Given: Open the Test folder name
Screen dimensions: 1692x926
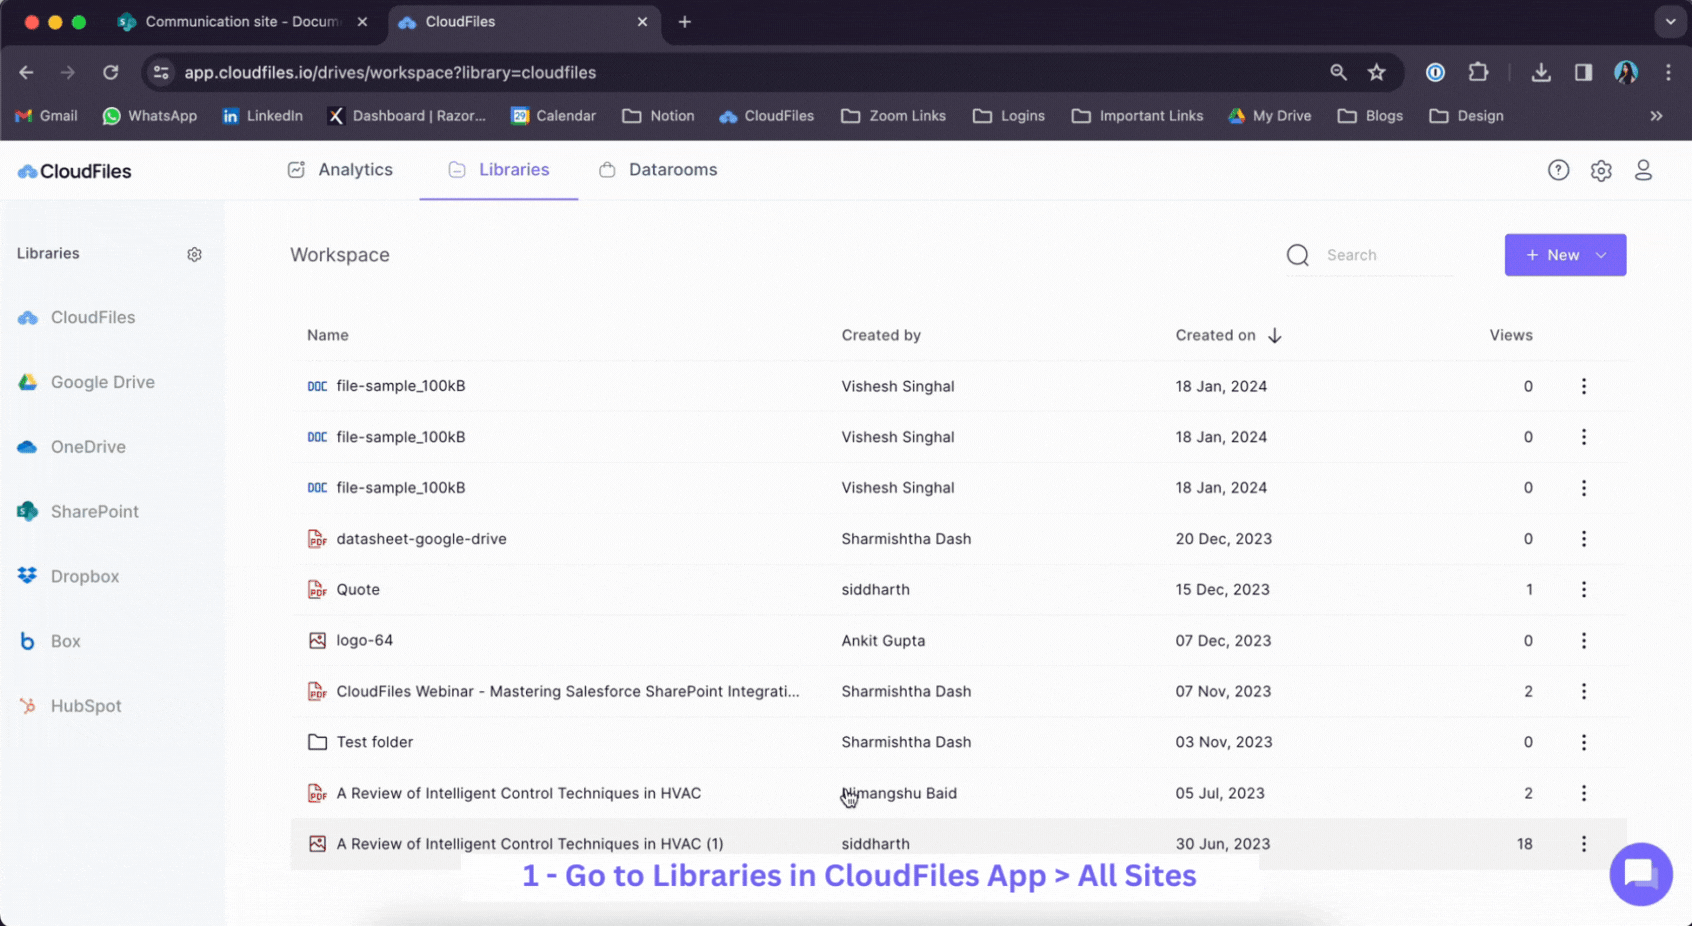Looking at the screenshot, I should click(x=375, y=742).
